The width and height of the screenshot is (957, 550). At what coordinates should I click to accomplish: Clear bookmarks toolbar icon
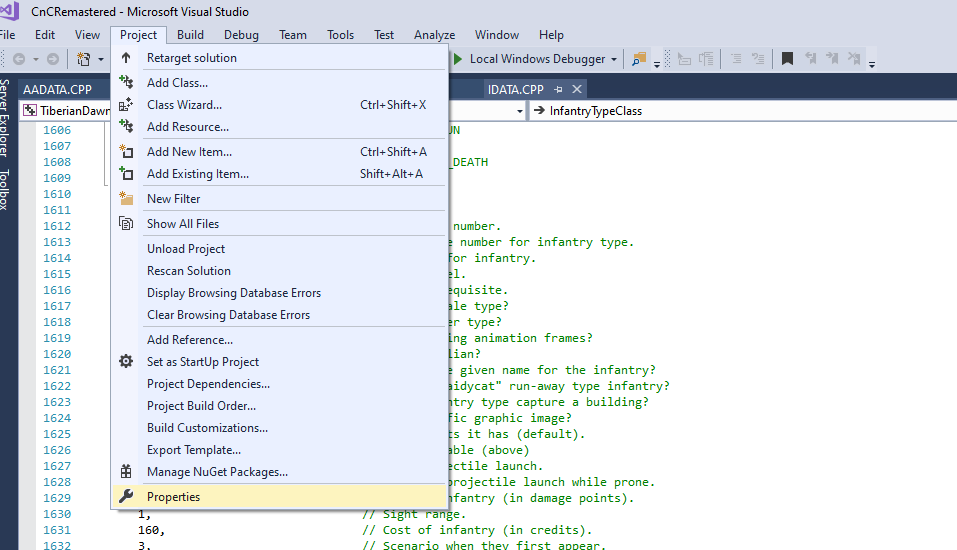(854, 59)
